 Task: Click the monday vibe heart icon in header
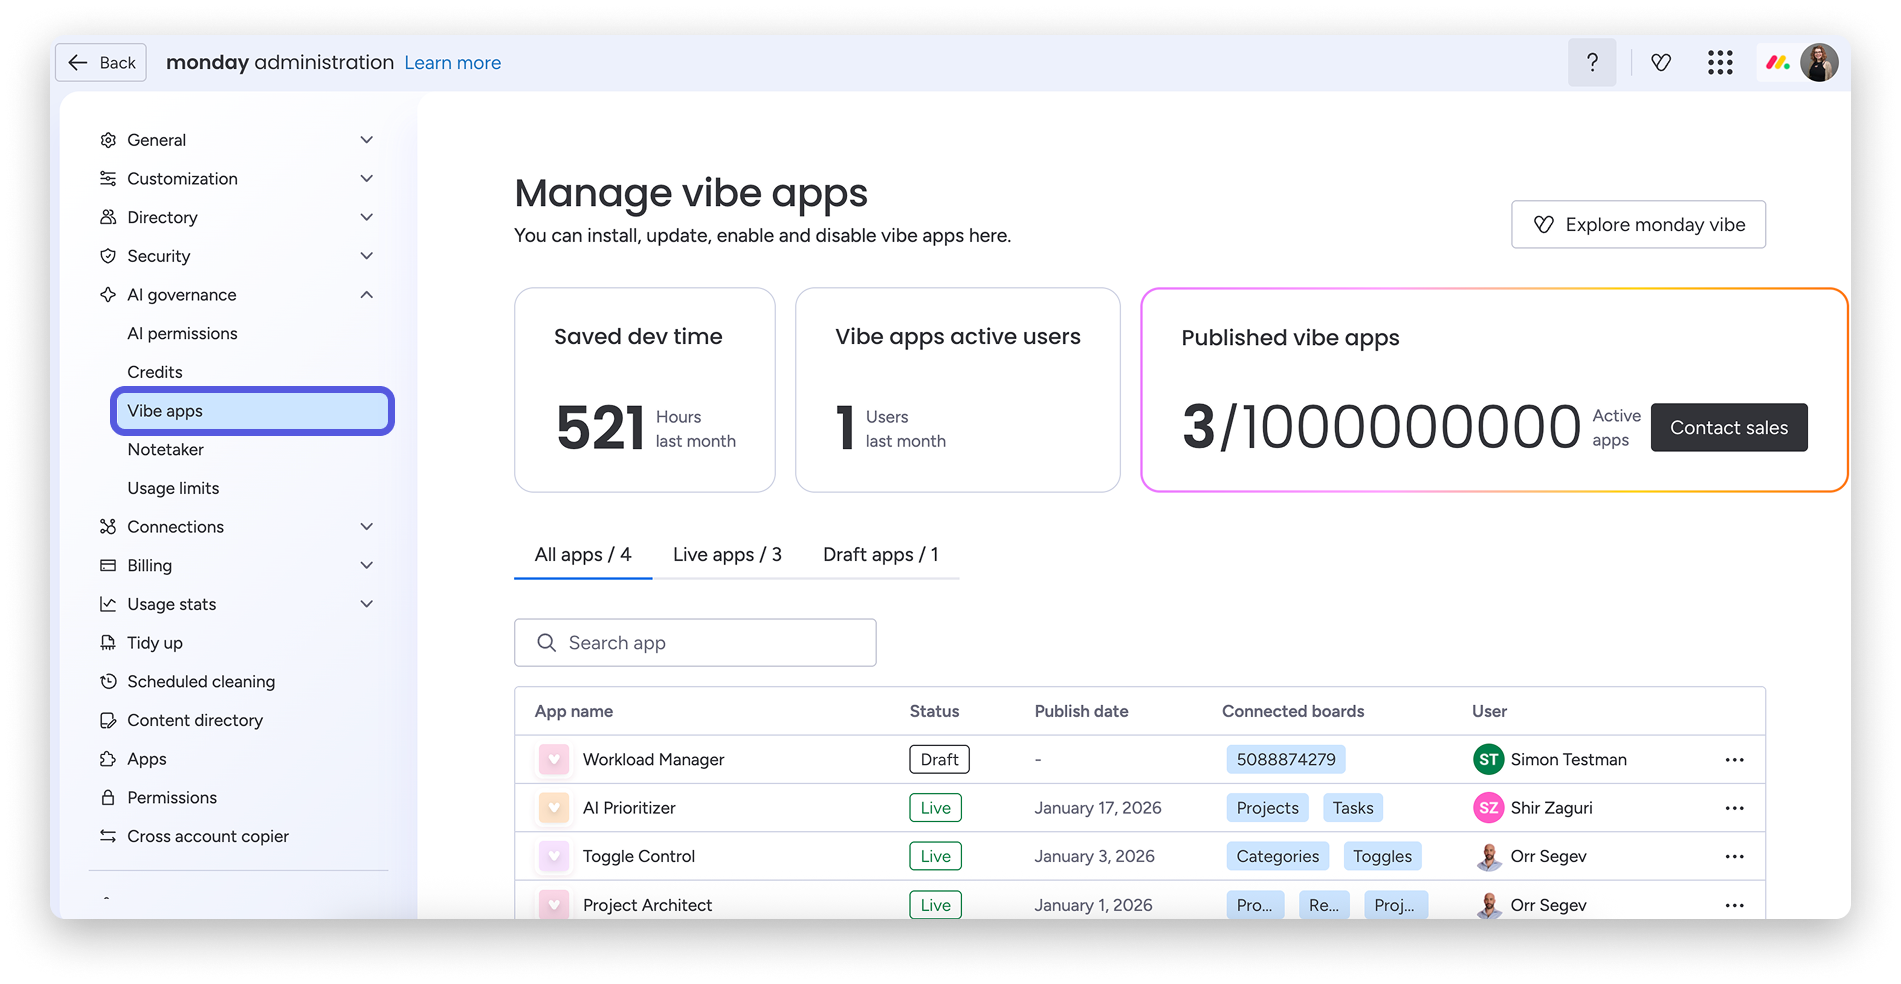pos(1661,63)
